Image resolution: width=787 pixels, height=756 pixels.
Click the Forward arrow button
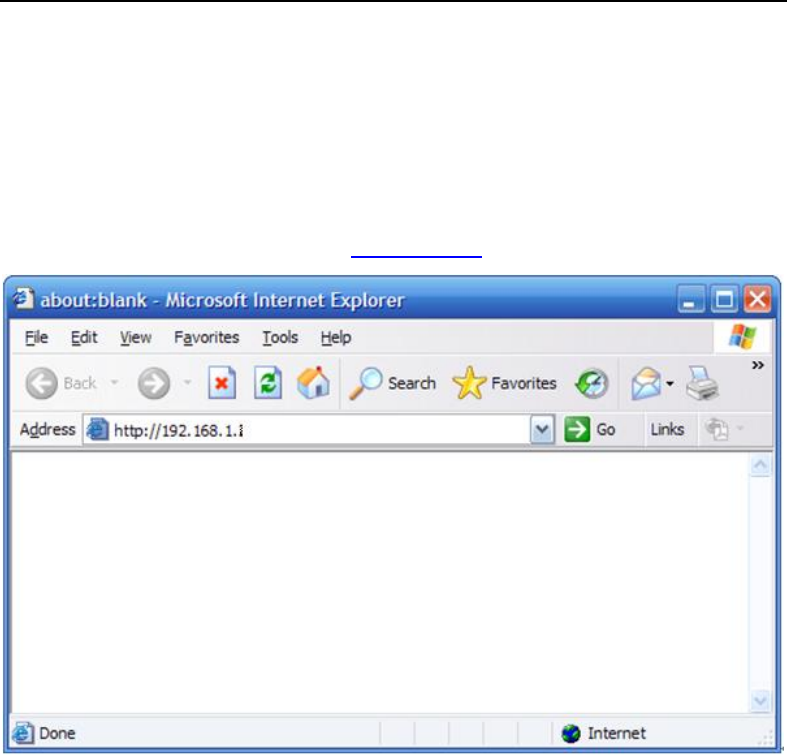154,384
